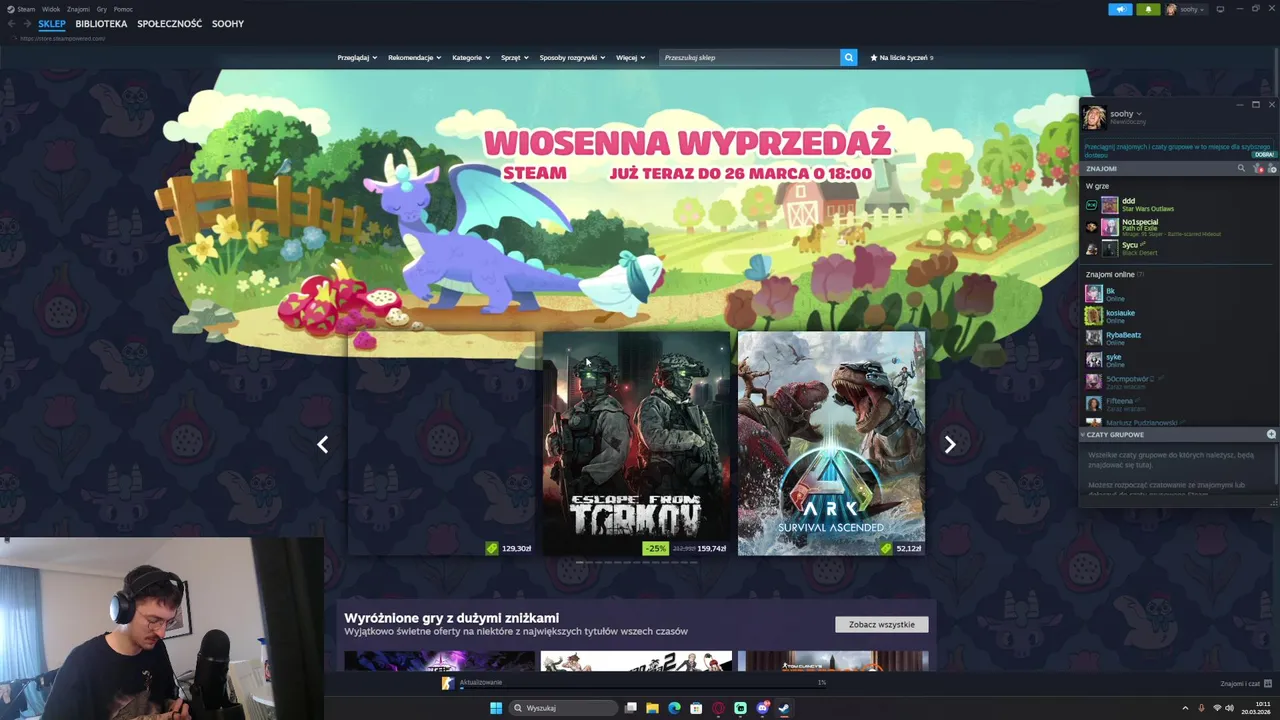Select the Sklep tab
Screen dimensions: 1280x720
click(x=52, y=24)
